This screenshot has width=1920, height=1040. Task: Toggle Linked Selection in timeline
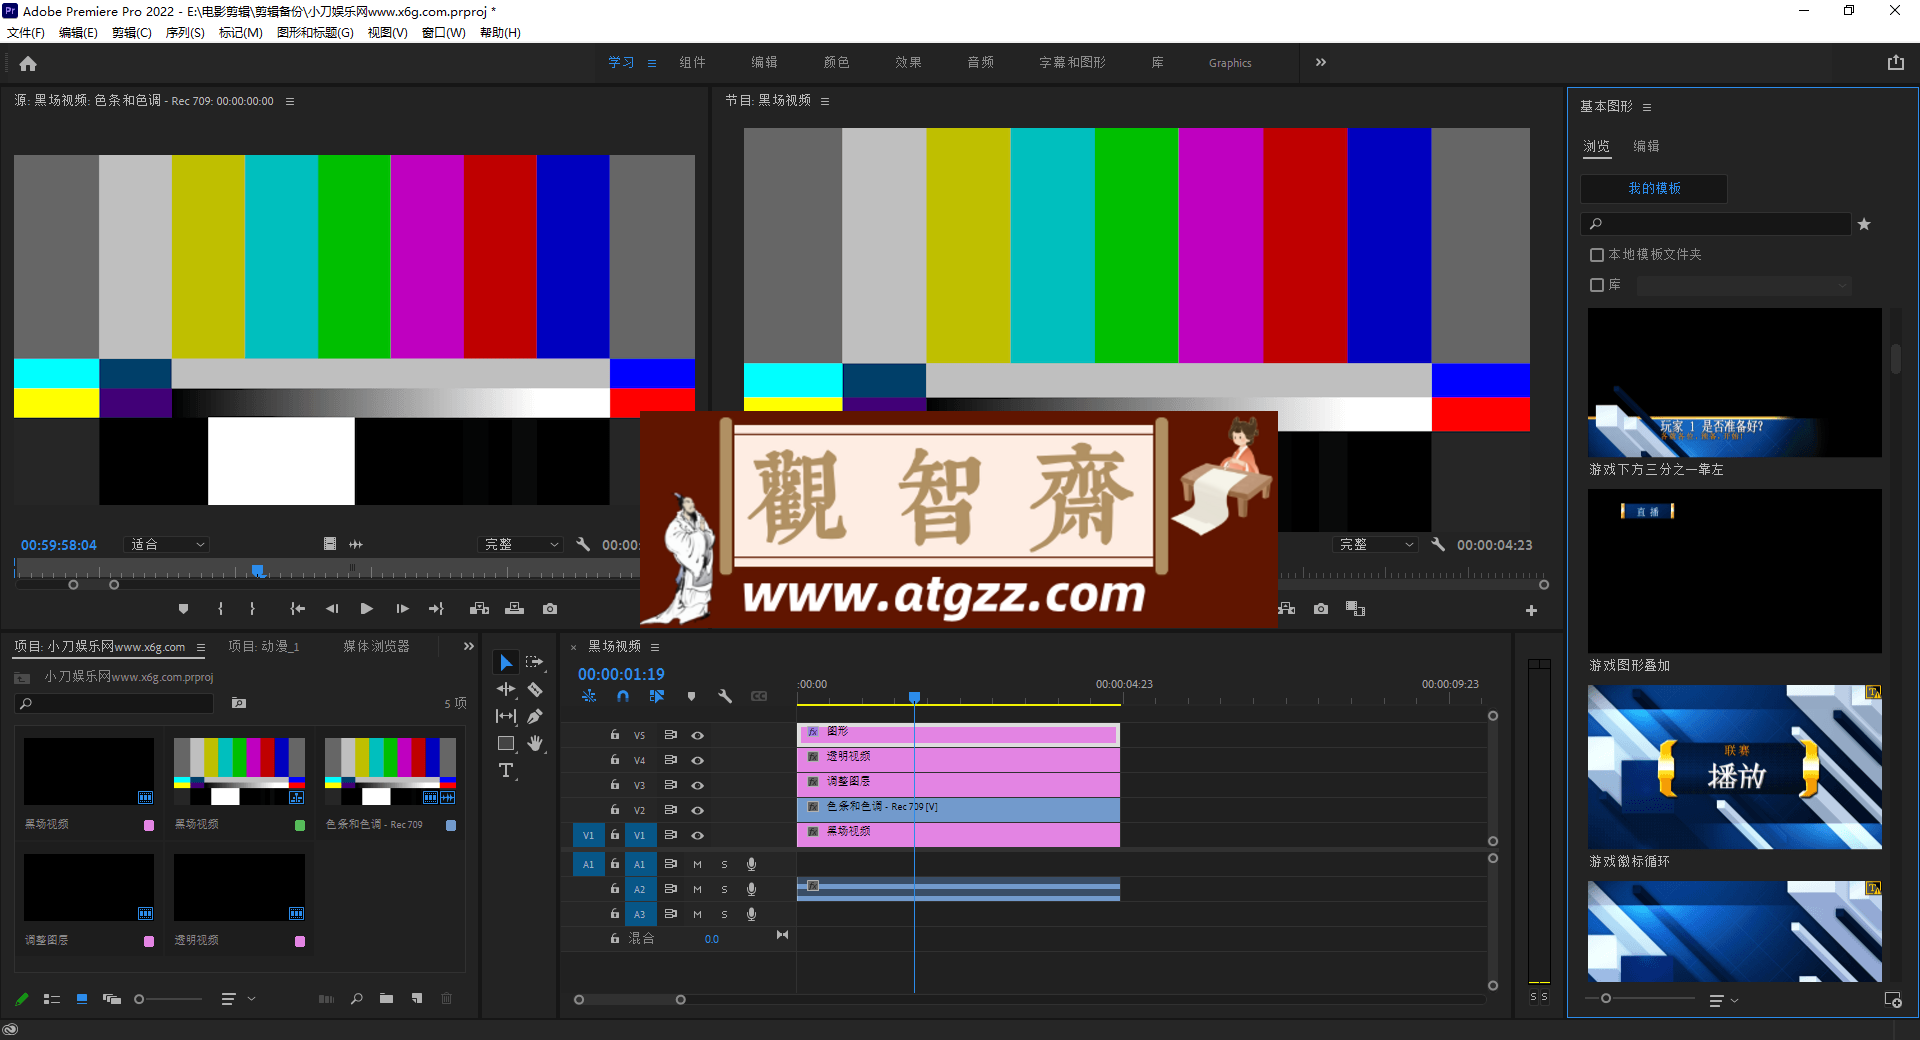coord(657,696)
